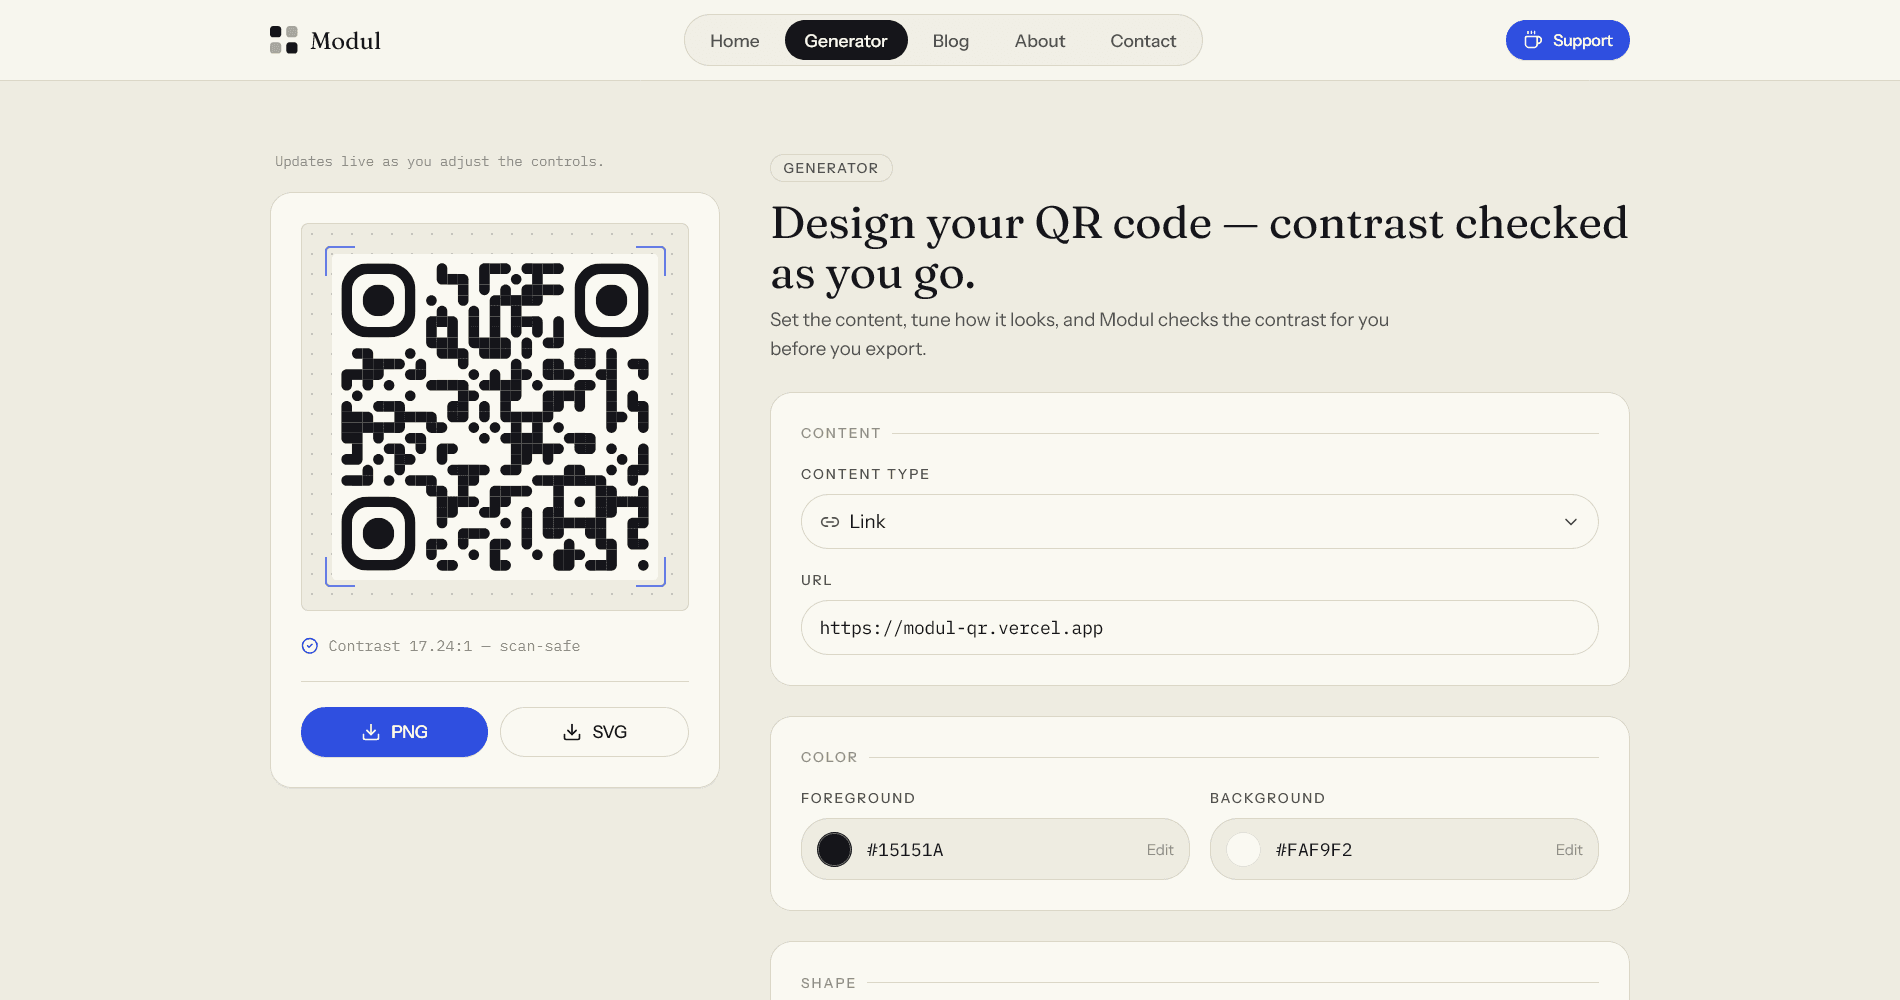This screenshot has height=1000, width=1900.
Task: Click the Modul logo icon
Action: coord(284,40)
